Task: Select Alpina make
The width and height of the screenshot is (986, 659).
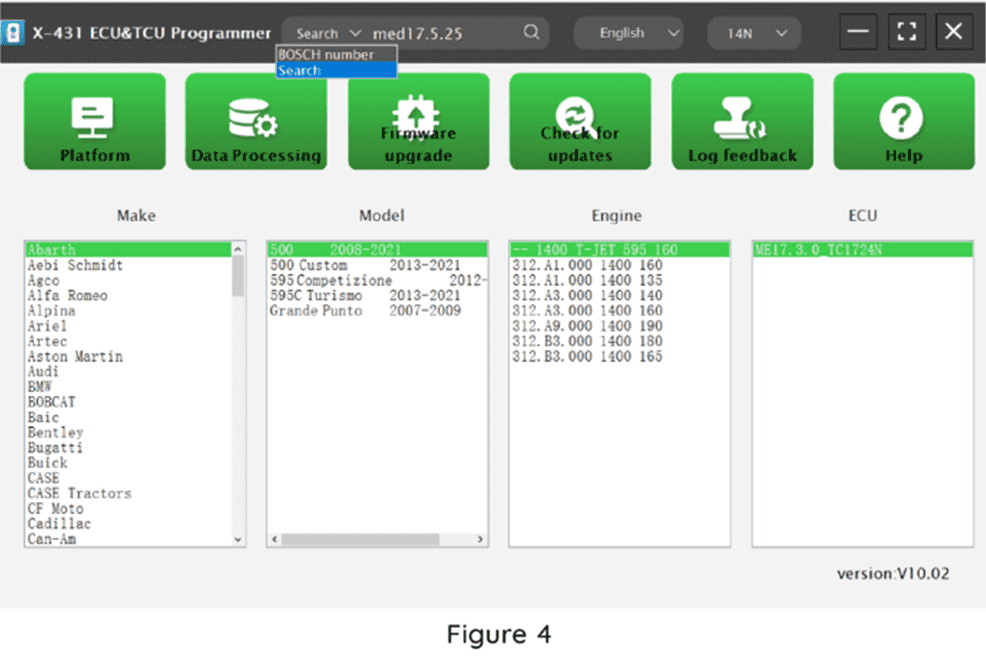Action: click(x=128, y=311)
